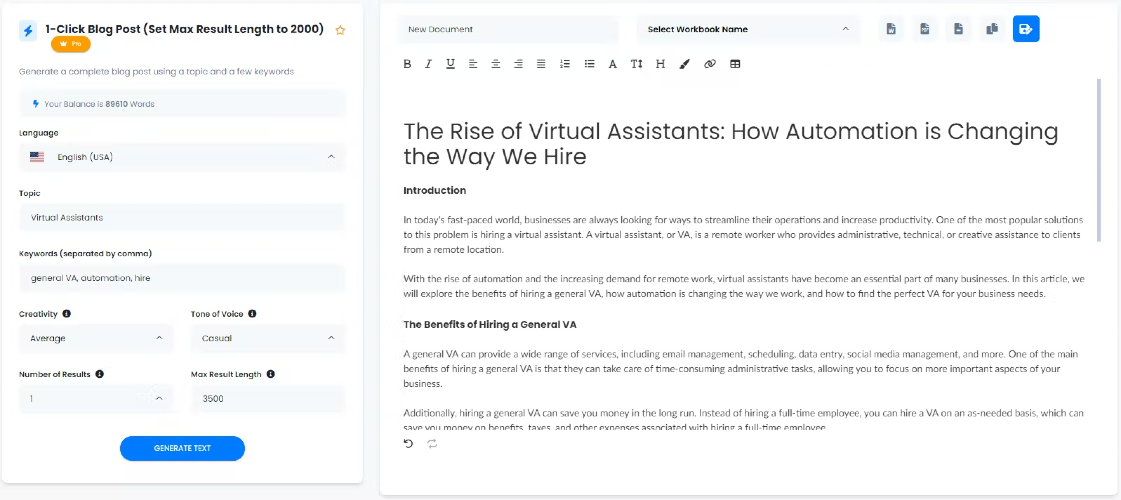Open text color brush icon
The image size is (1121, 500).
click(684, 64)
